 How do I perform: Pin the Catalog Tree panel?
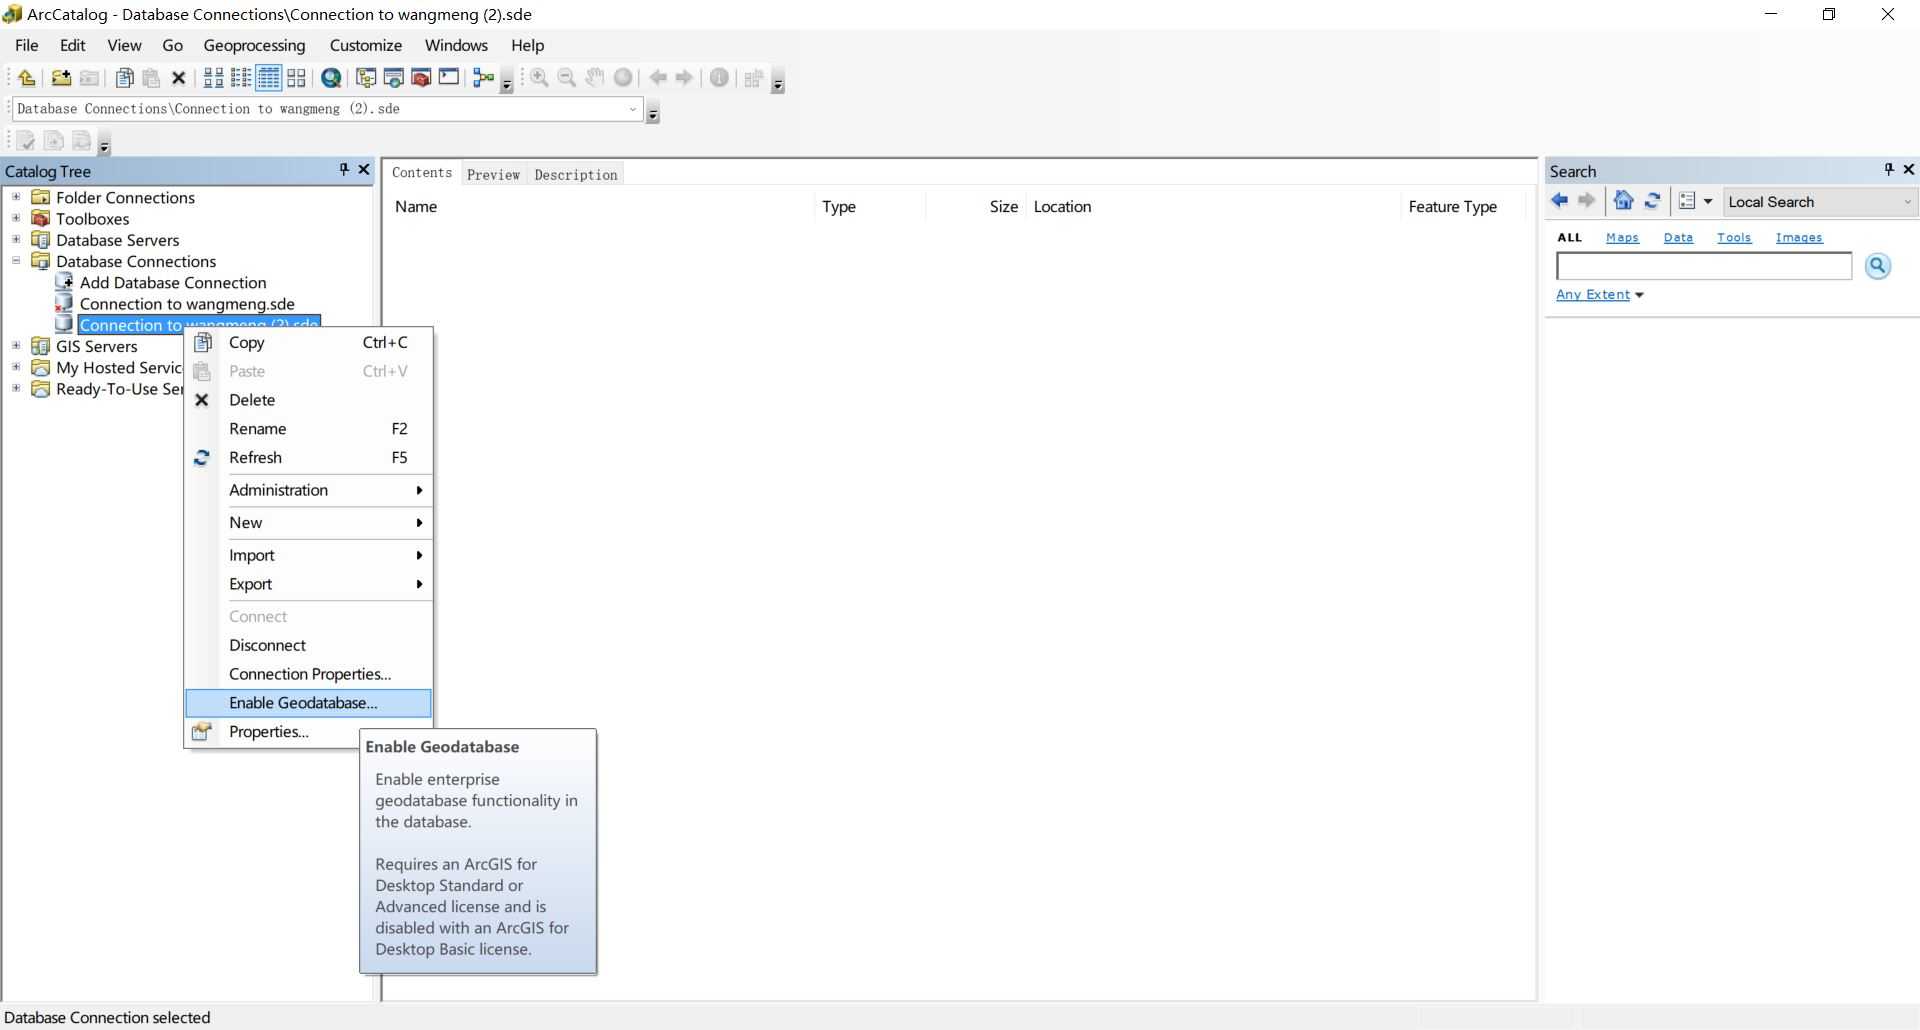(x=344, y=170)
